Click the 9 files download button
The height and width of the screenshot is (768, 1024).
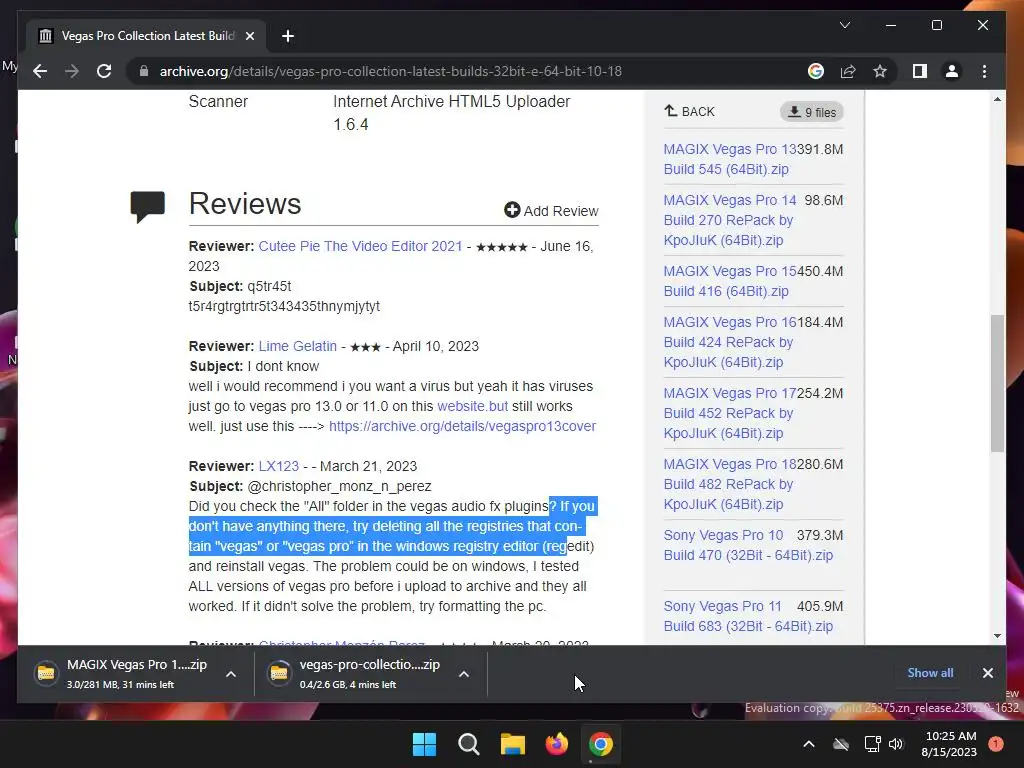tap(812, 112)
